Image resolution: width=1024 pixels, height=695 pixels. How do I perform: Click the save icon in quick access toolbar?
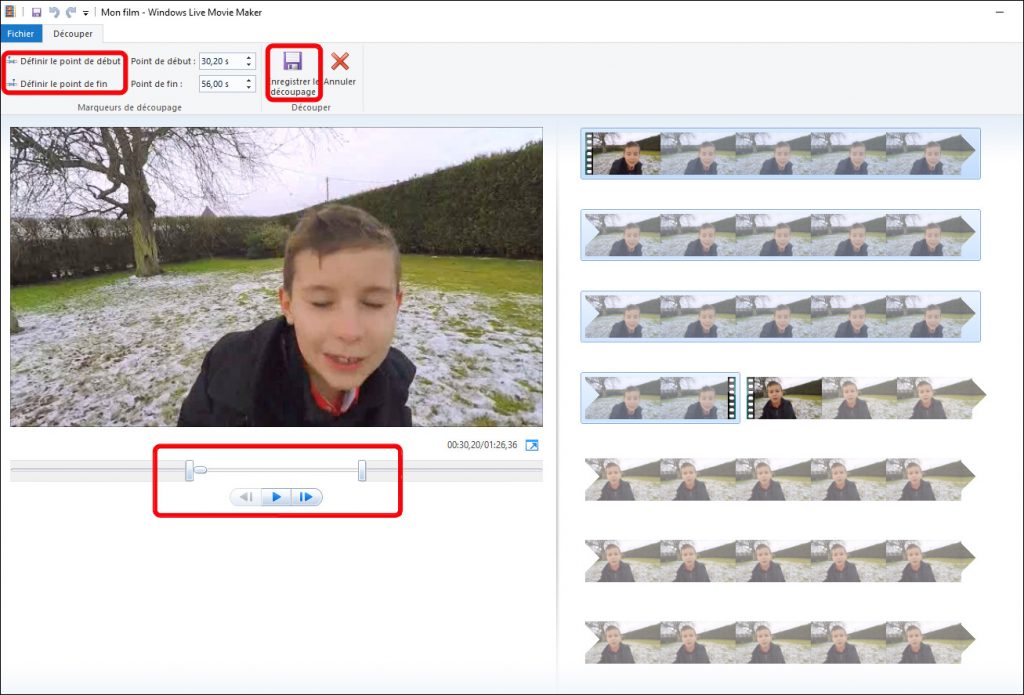coord(37,12)
